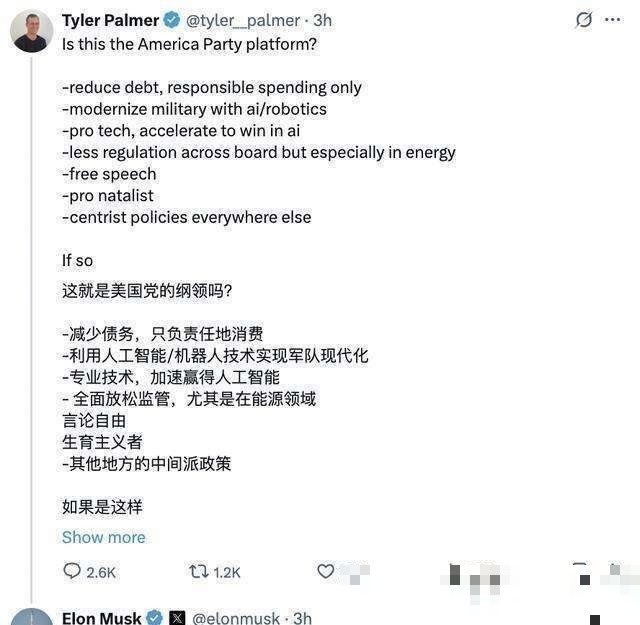Click the 3h timestamp on Tyler's tweet
Viewport: 640px width, 625px height.
[321, 20]
